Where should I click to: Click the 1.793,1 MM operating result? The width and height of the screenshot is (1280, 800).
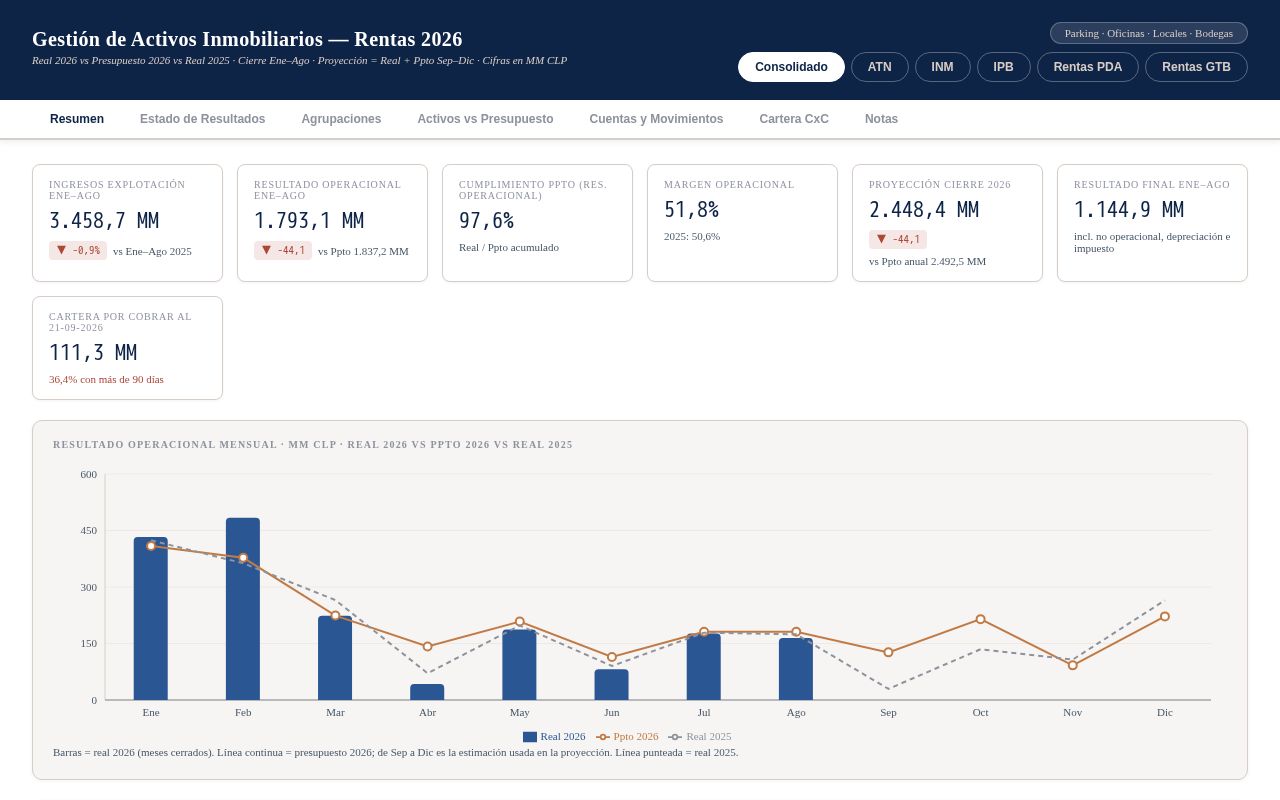click(x=309, y=221)
